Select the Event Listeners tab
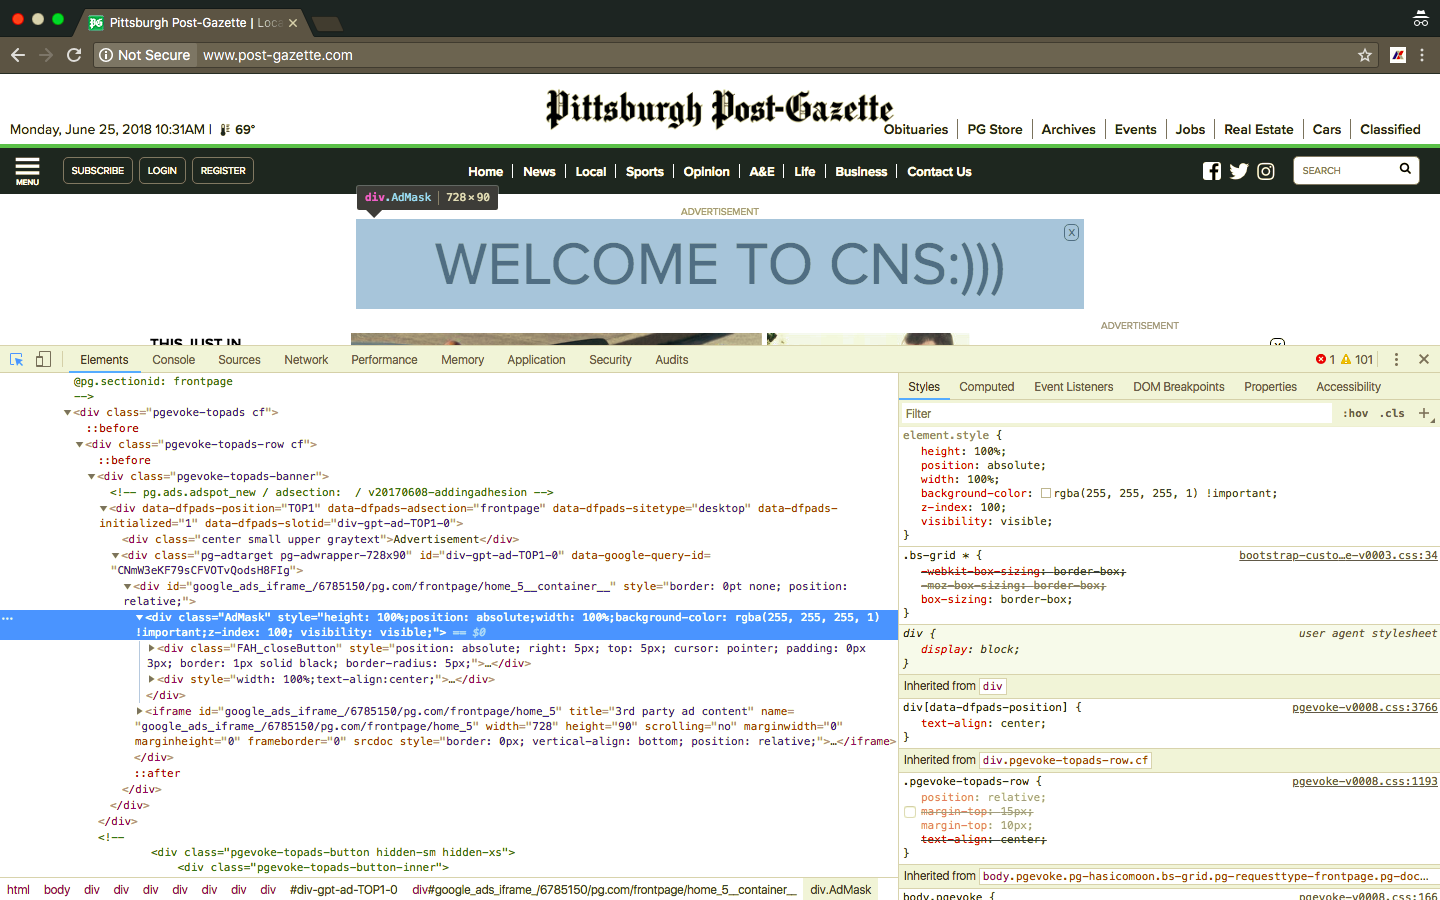The image size is (1440, 900). pyautogui.click(x=1073, y=387)
